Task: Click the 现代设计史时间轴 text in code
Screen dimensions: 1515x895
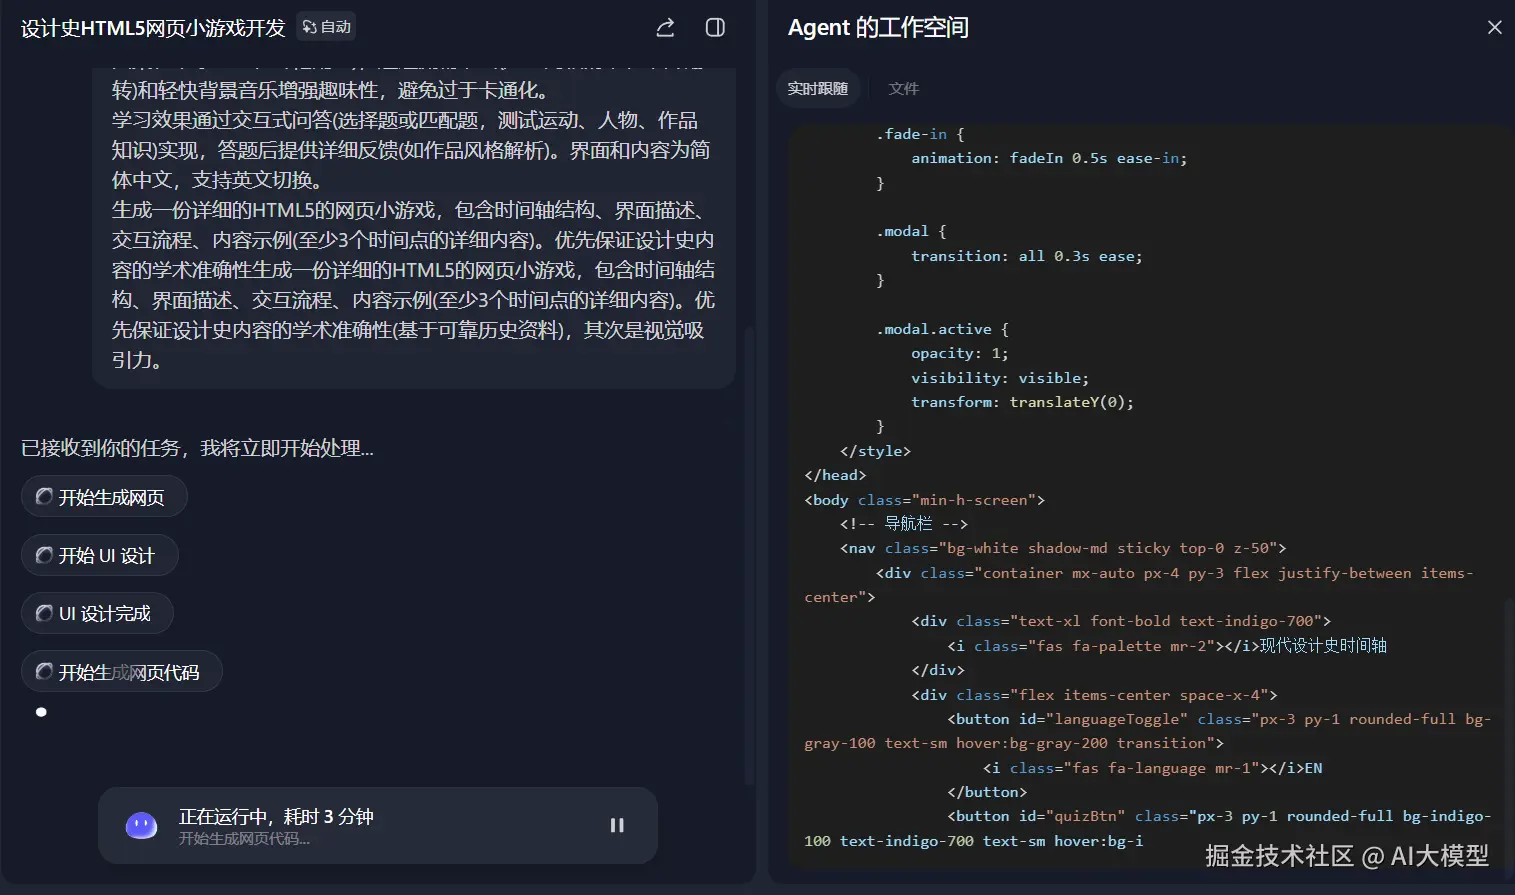Action: coord(1323,646)
